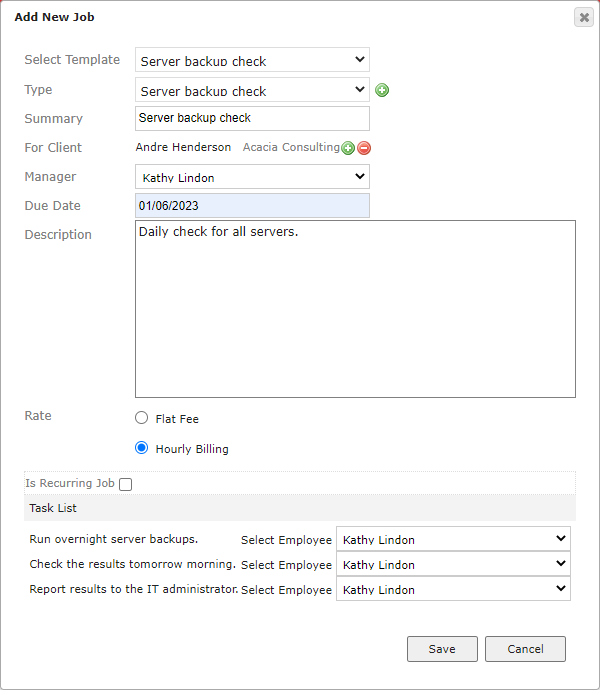Close the Add New Job dialog
The image size is (600, 690).
(x=584, y=18)
